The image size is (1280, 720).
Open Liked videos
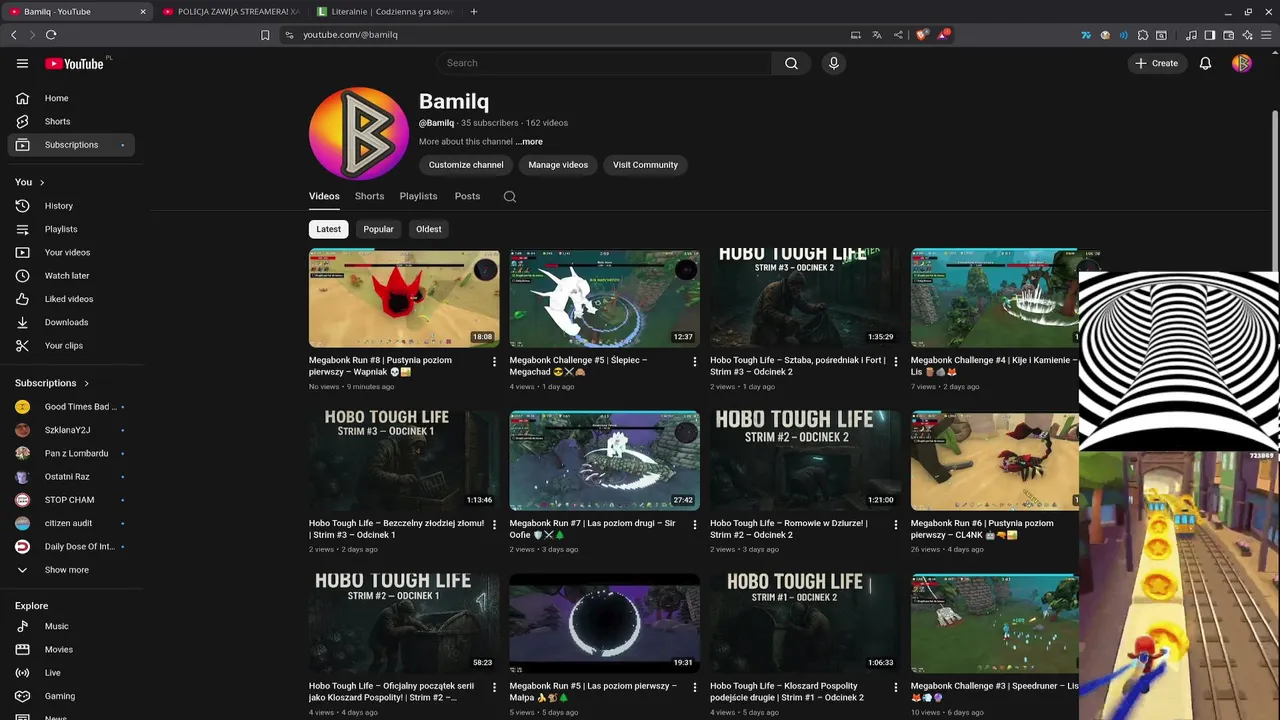pos(71,299)
